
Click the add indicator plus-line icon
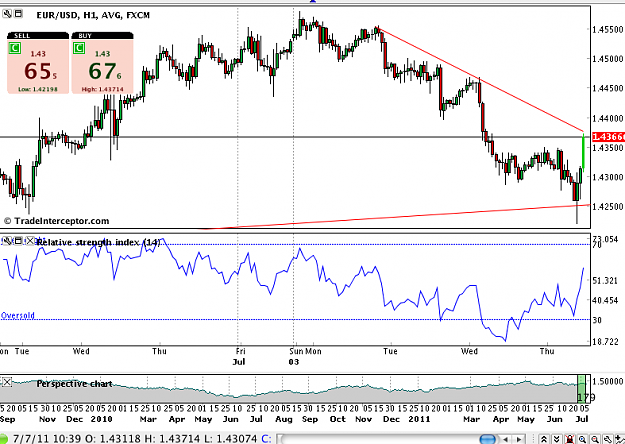point(619,439)
